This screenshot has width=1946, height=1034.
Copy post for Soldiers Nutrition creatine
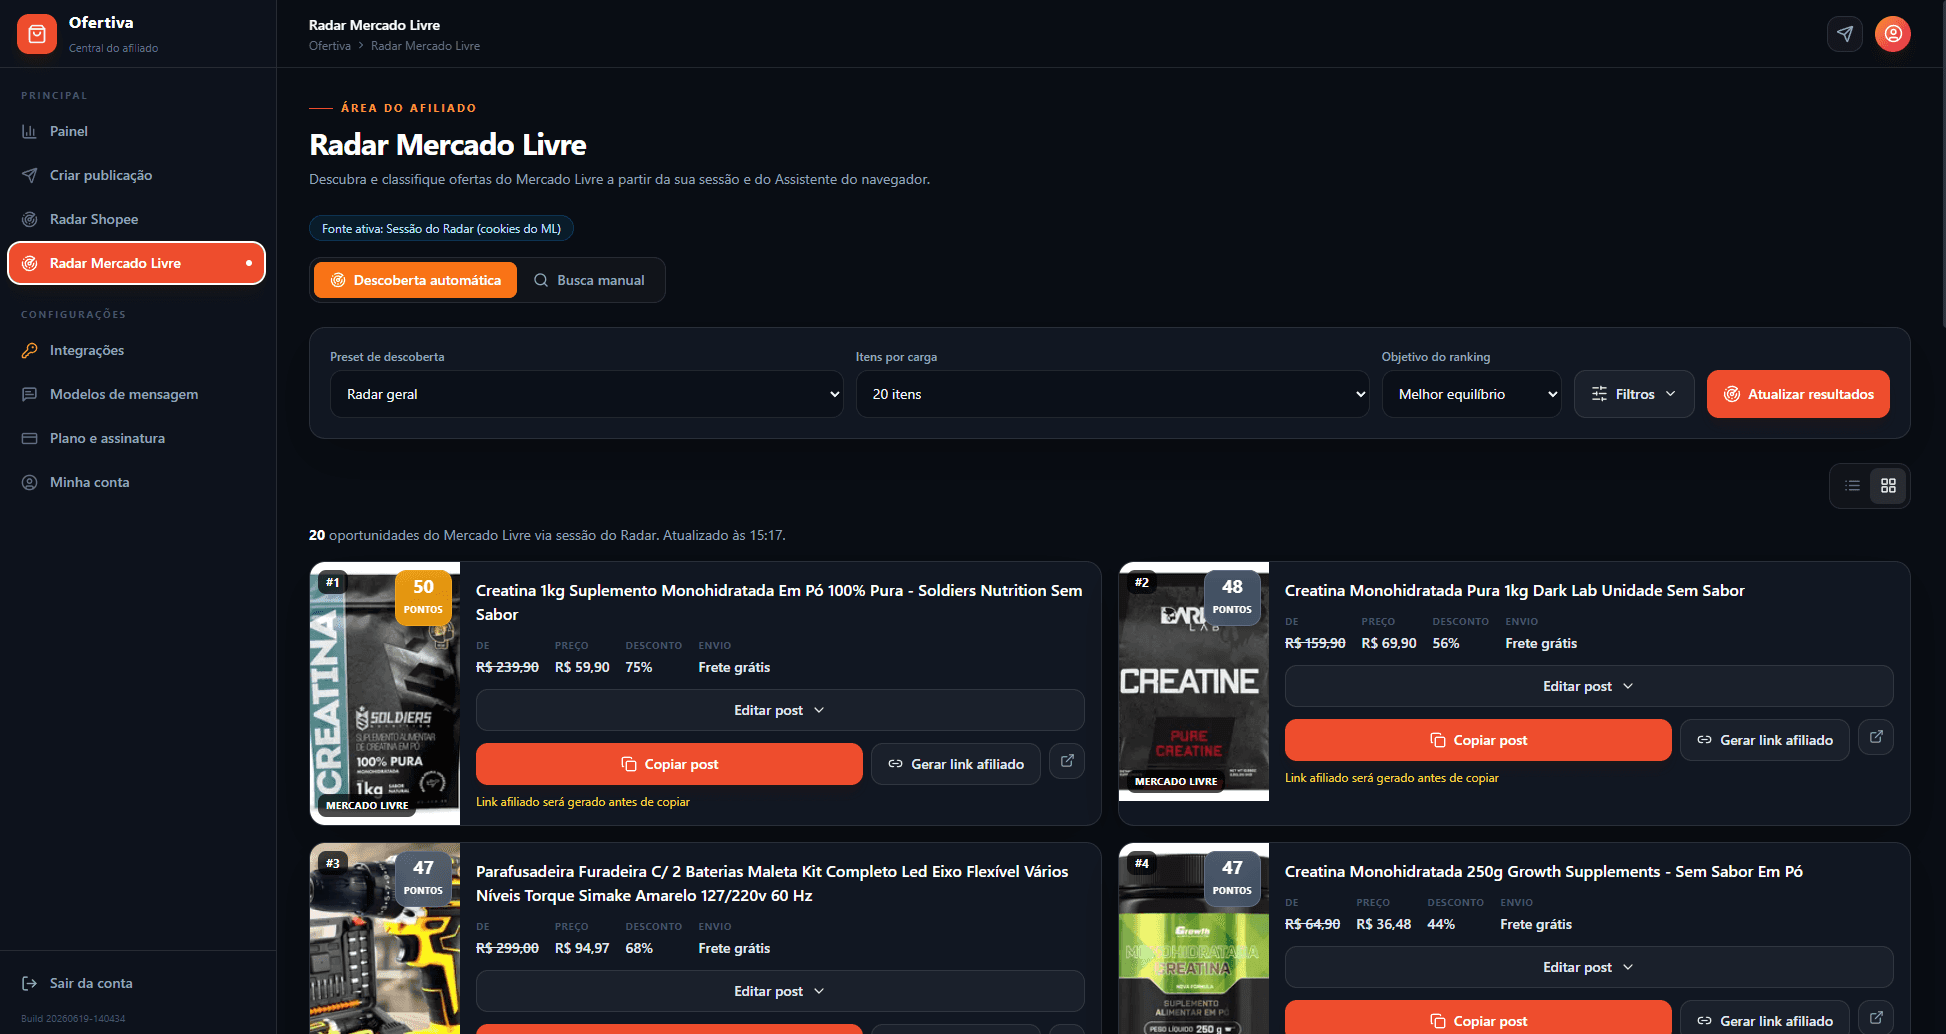(669, 764)
